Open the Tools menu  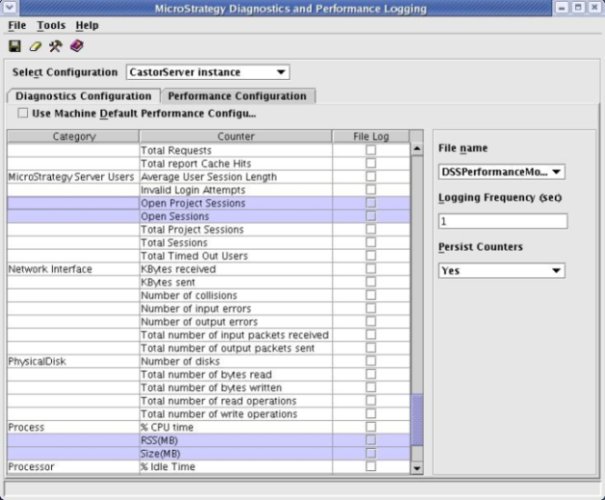51,25
